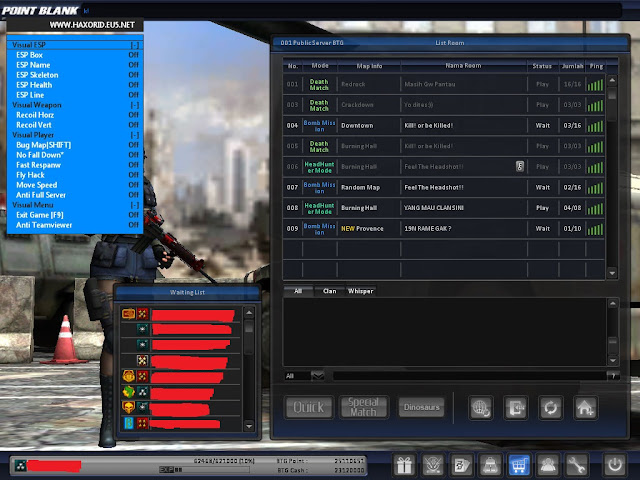Viewport: 640px width, 480px height.
Task: Click Waiting List scroll up arrow
Action: [x=249, y=313]
